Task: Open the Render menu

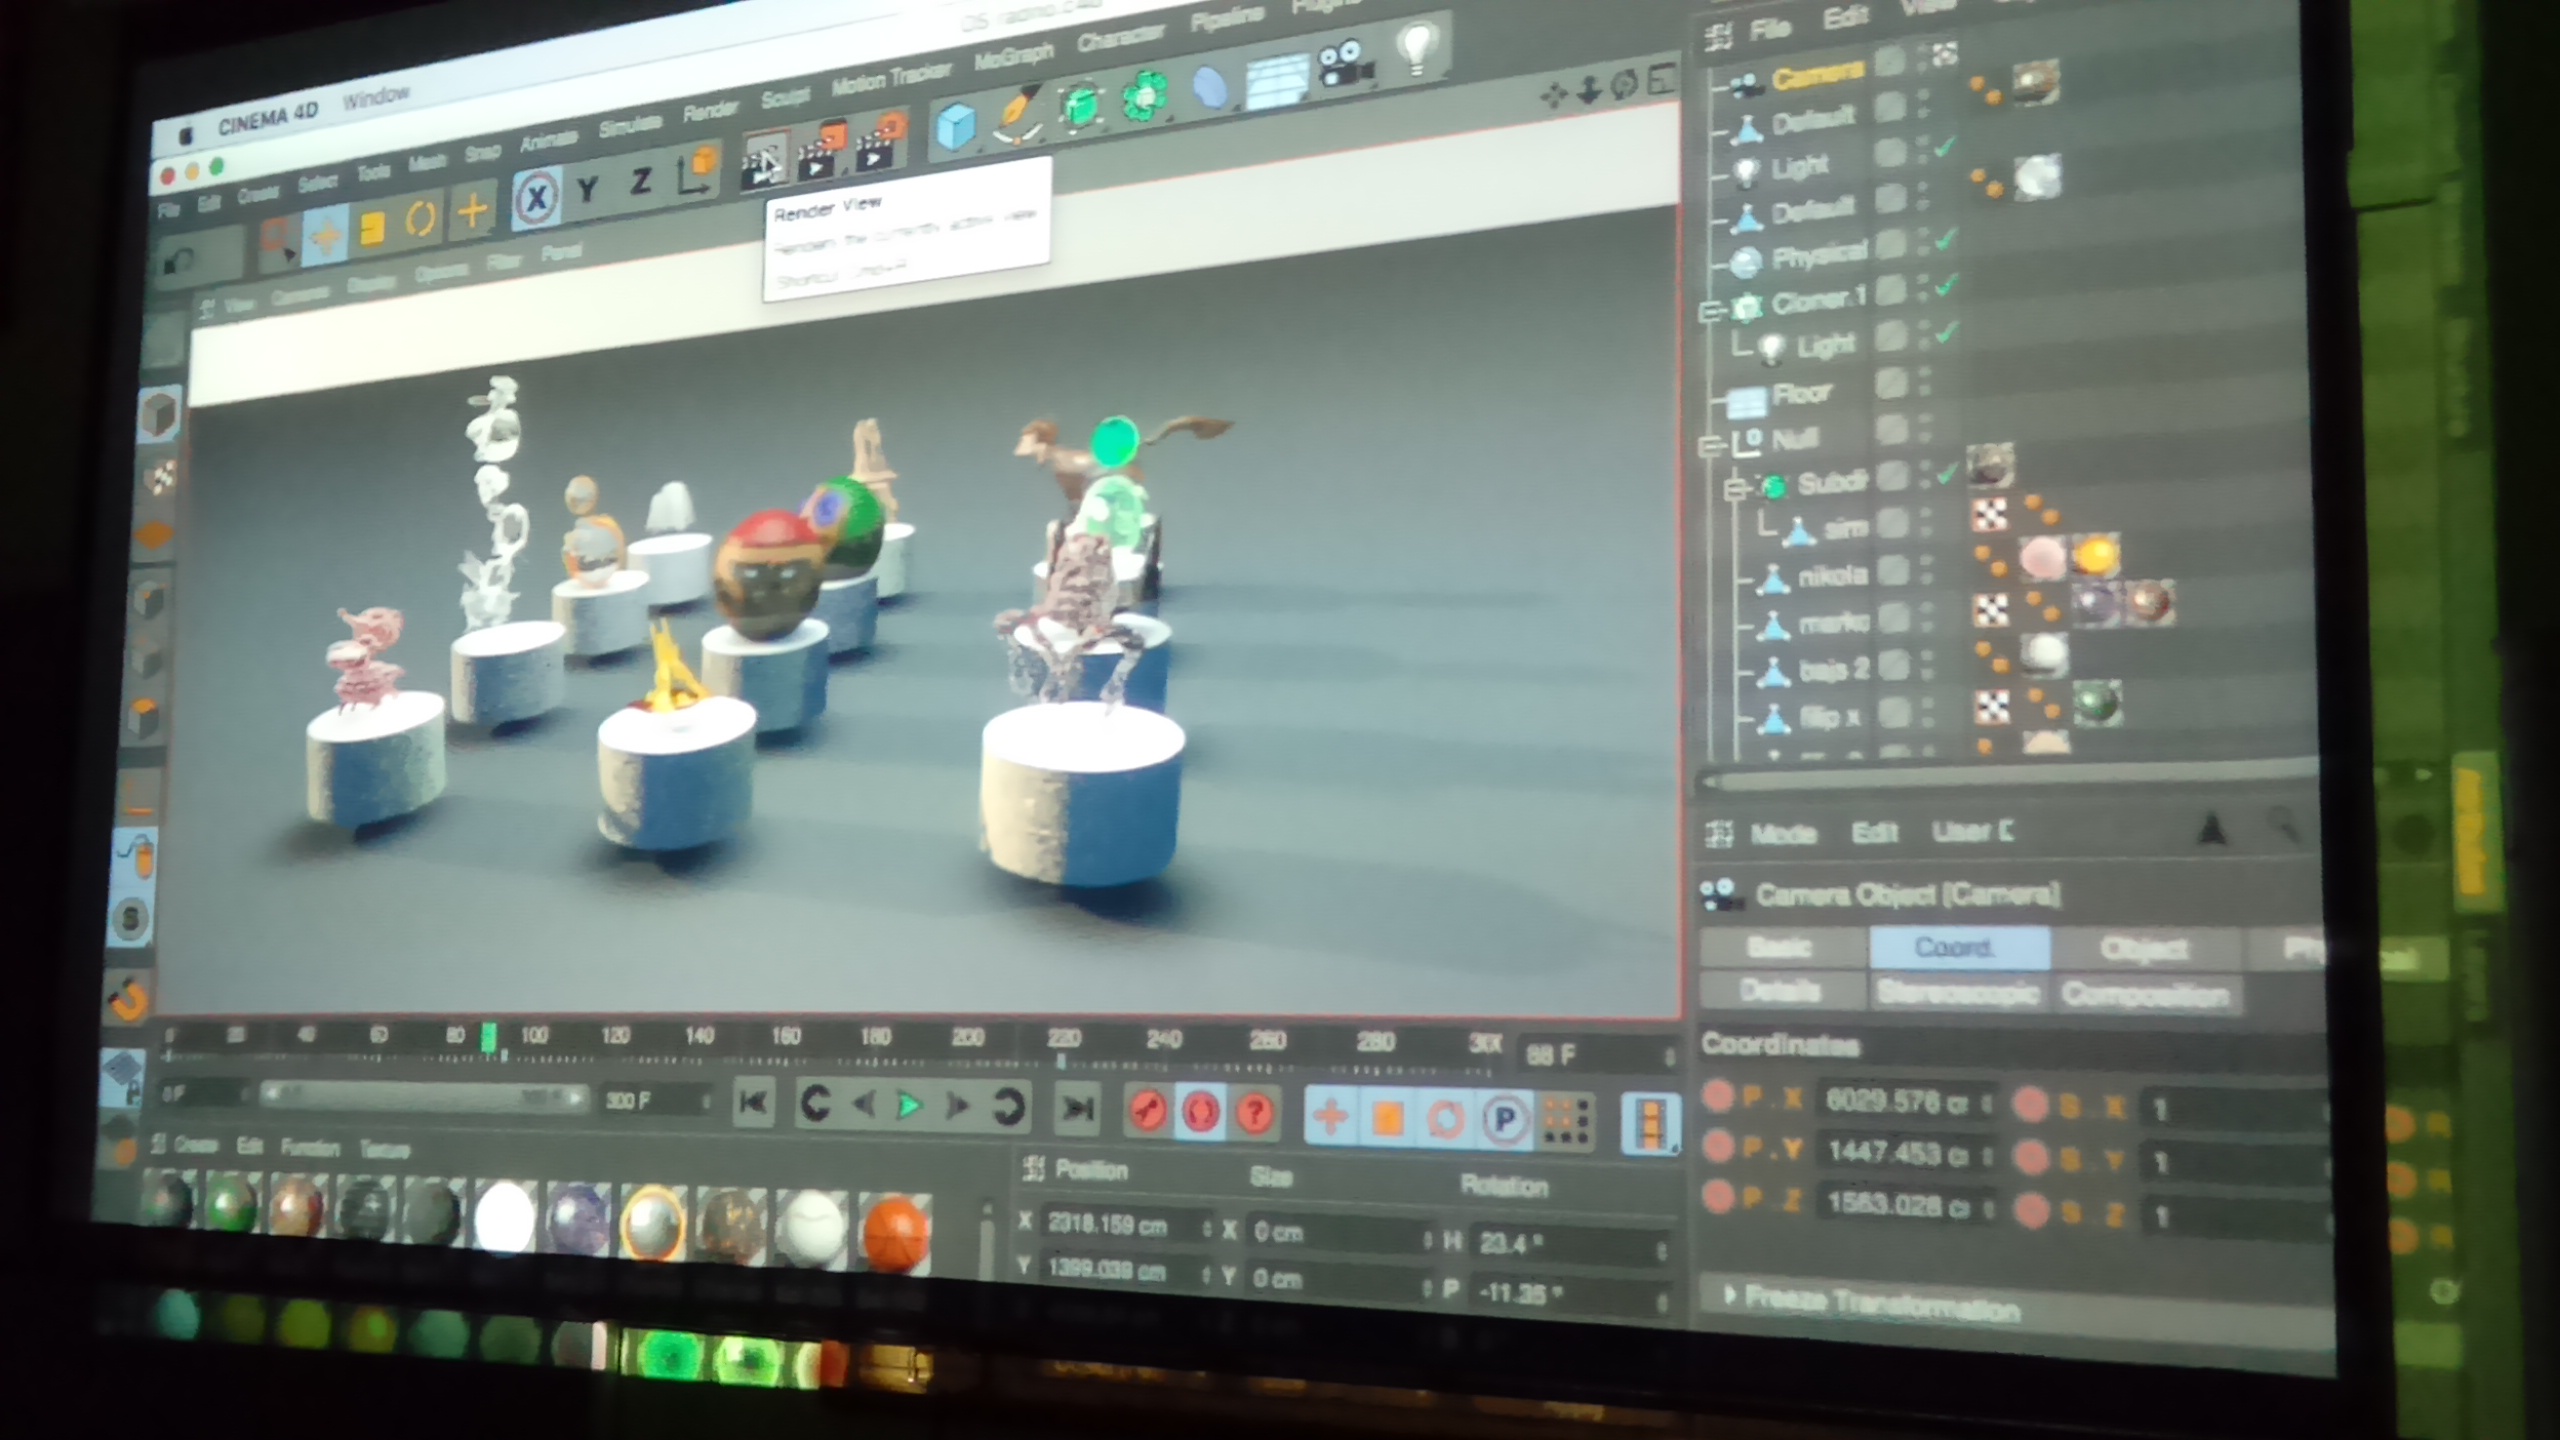Action: coord(710,110)
